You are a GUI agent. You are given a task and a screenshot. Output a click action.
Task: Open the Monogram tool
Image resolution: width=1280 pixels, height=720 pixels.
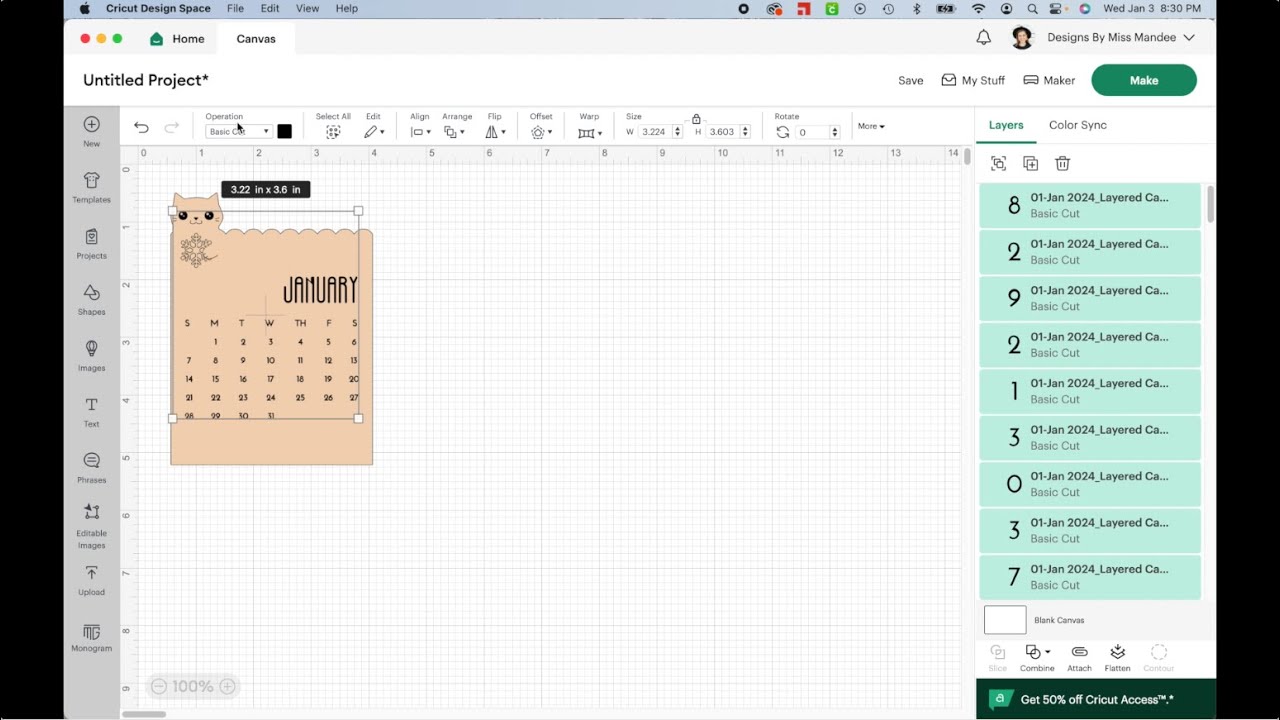coord(91,638)
